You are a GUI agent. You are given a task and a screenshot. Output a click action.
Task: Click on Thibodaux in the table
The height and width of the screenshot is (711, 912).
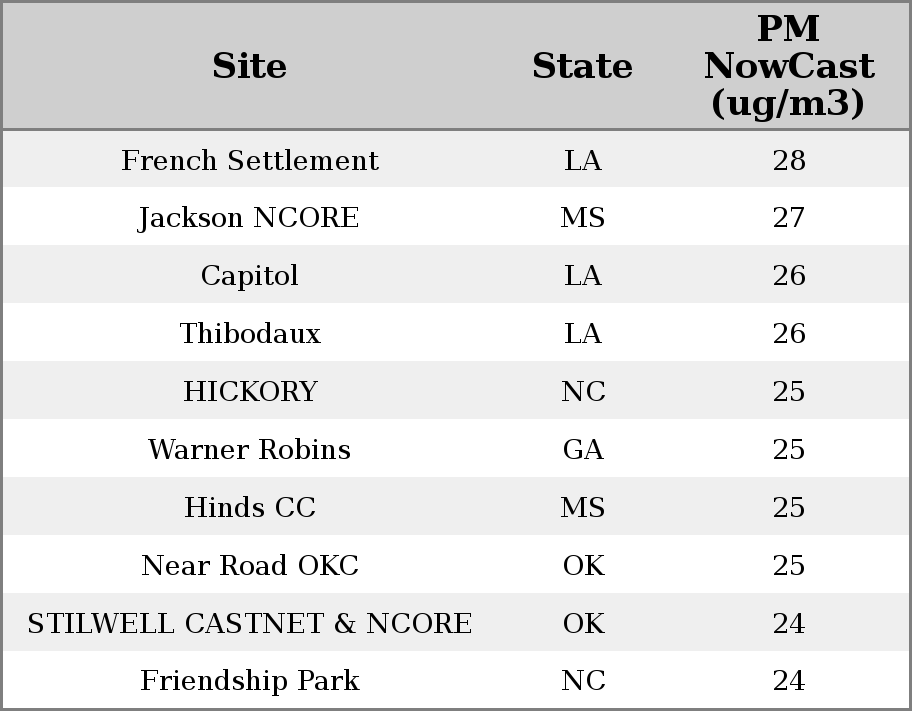(x=249, y=334)
